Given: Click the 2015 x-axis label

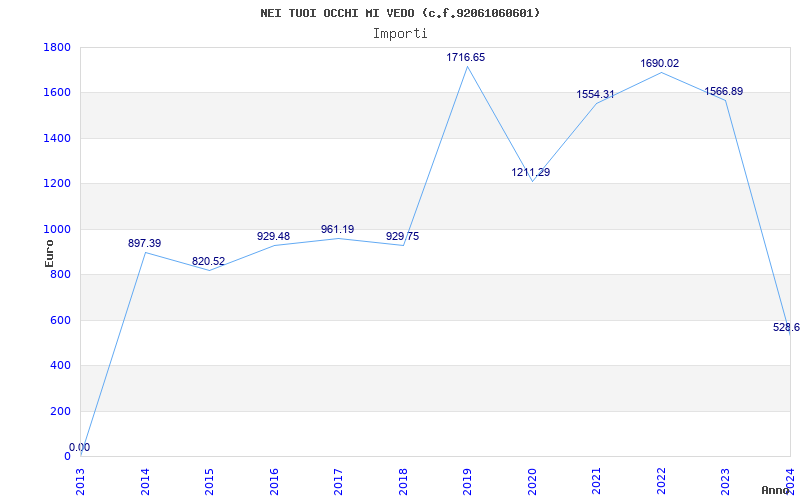Looking at the screenshot, I should click(210, 481).
